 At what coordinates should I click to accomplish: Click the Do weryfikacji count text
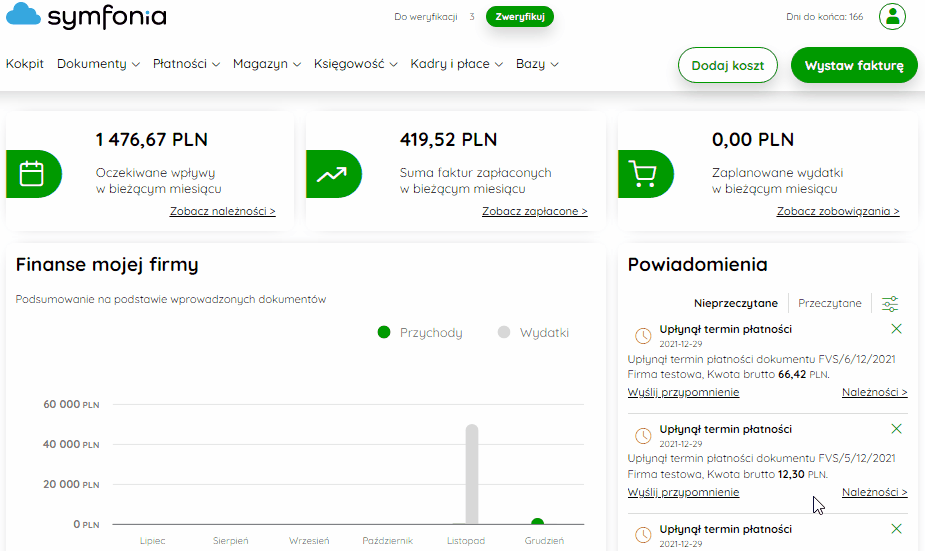(x=434, y=17)
